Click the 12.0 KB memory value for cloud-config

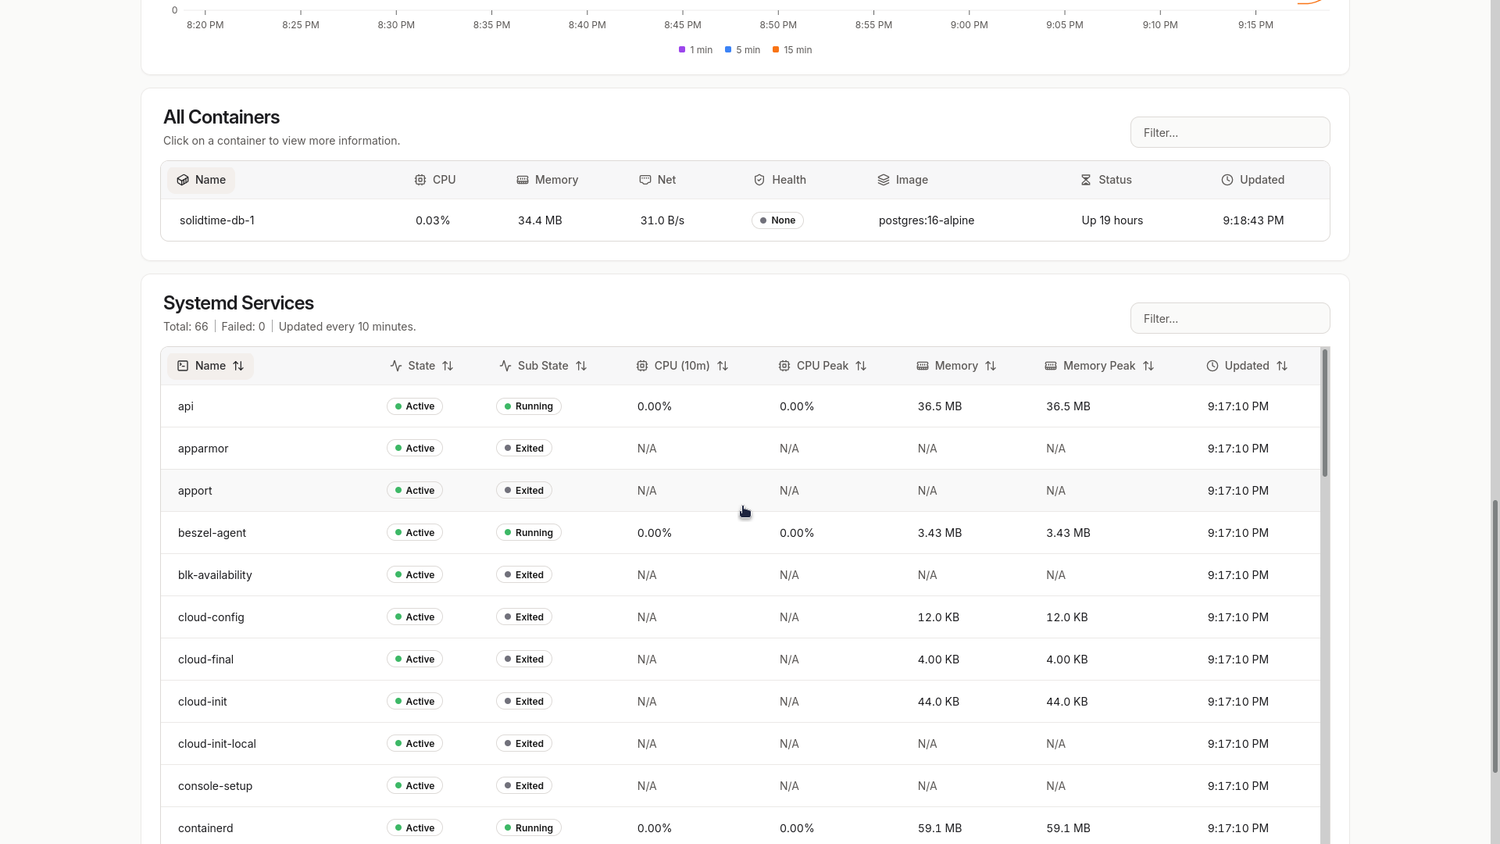tap(938, 617)
